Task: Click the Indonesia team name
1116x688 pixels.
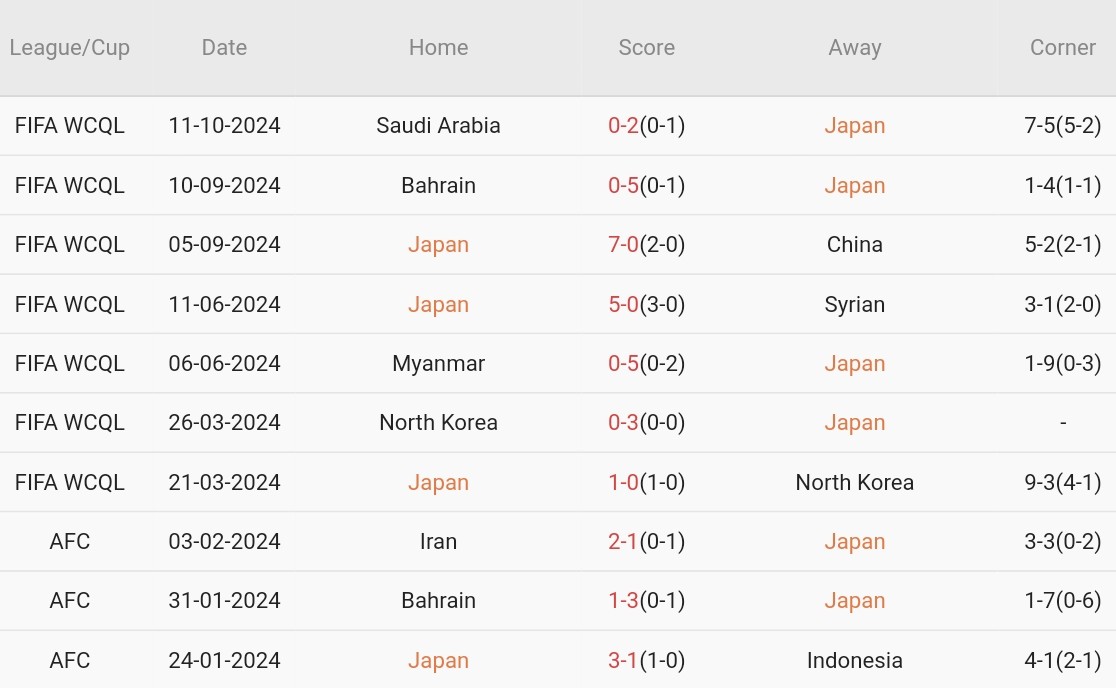Action: point(854,661)
